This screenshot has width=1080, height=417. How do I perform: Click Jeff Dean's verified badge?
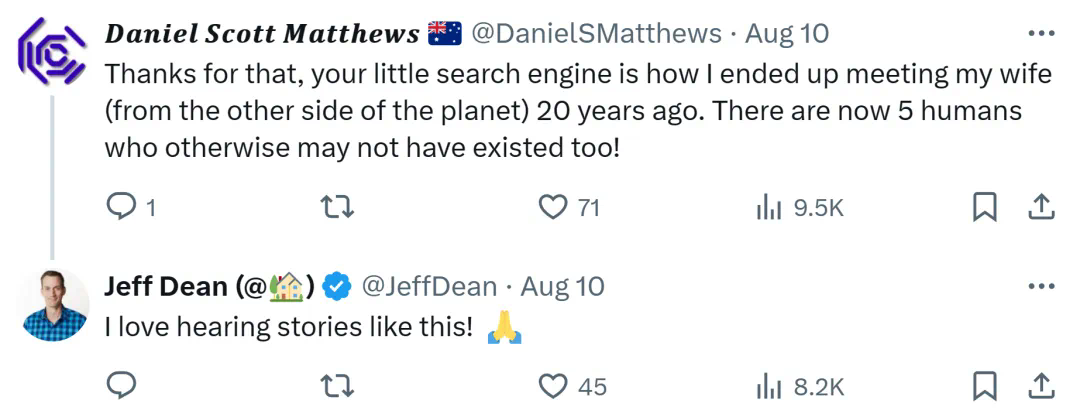tap(339, 287)
